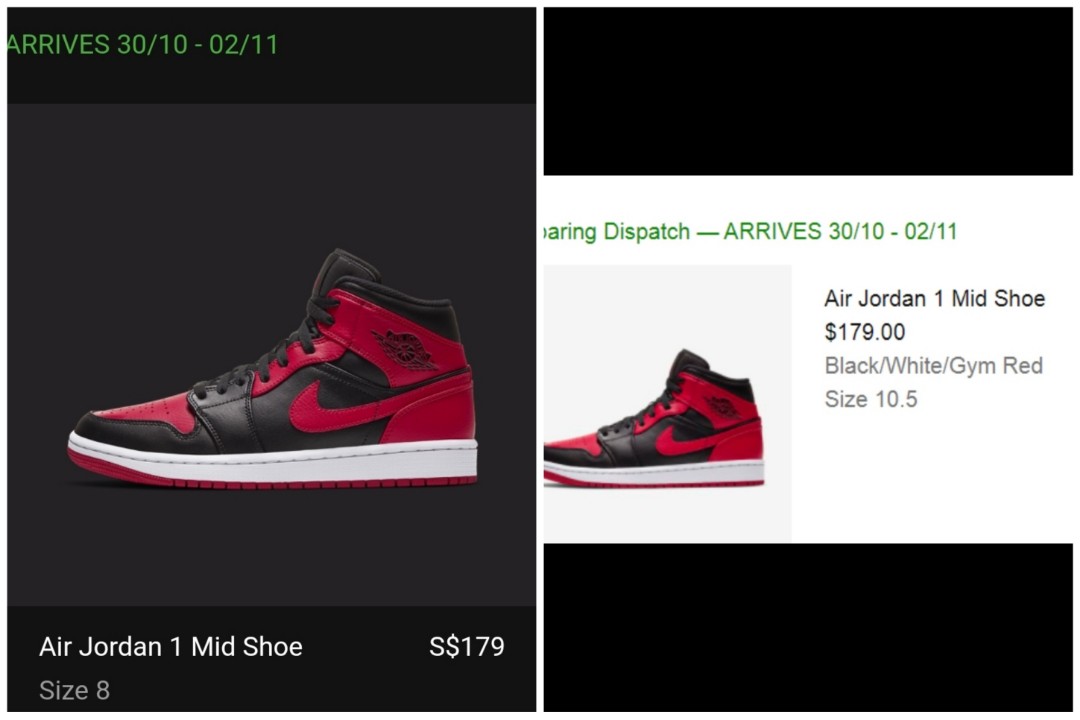The image size is (1080, 720).
Task: Click the black redacted block above dispatch status
Action: 808,91
